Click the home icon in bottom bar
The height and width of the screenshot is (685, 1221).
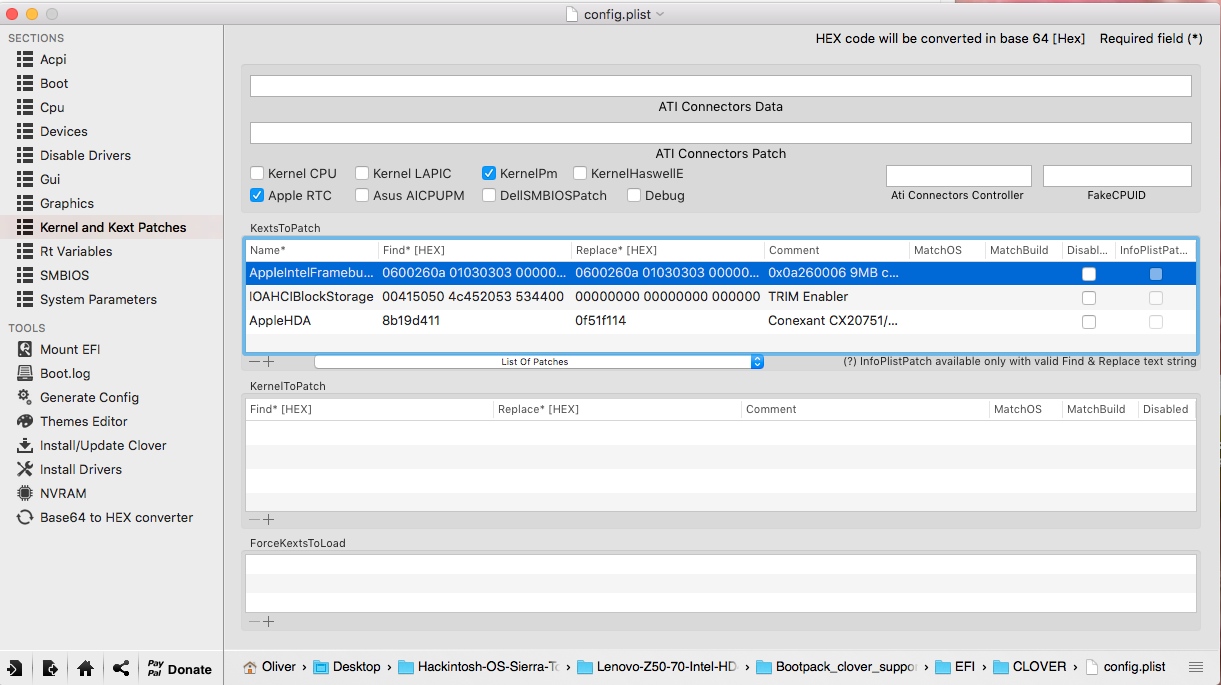[x=85, y=668]
